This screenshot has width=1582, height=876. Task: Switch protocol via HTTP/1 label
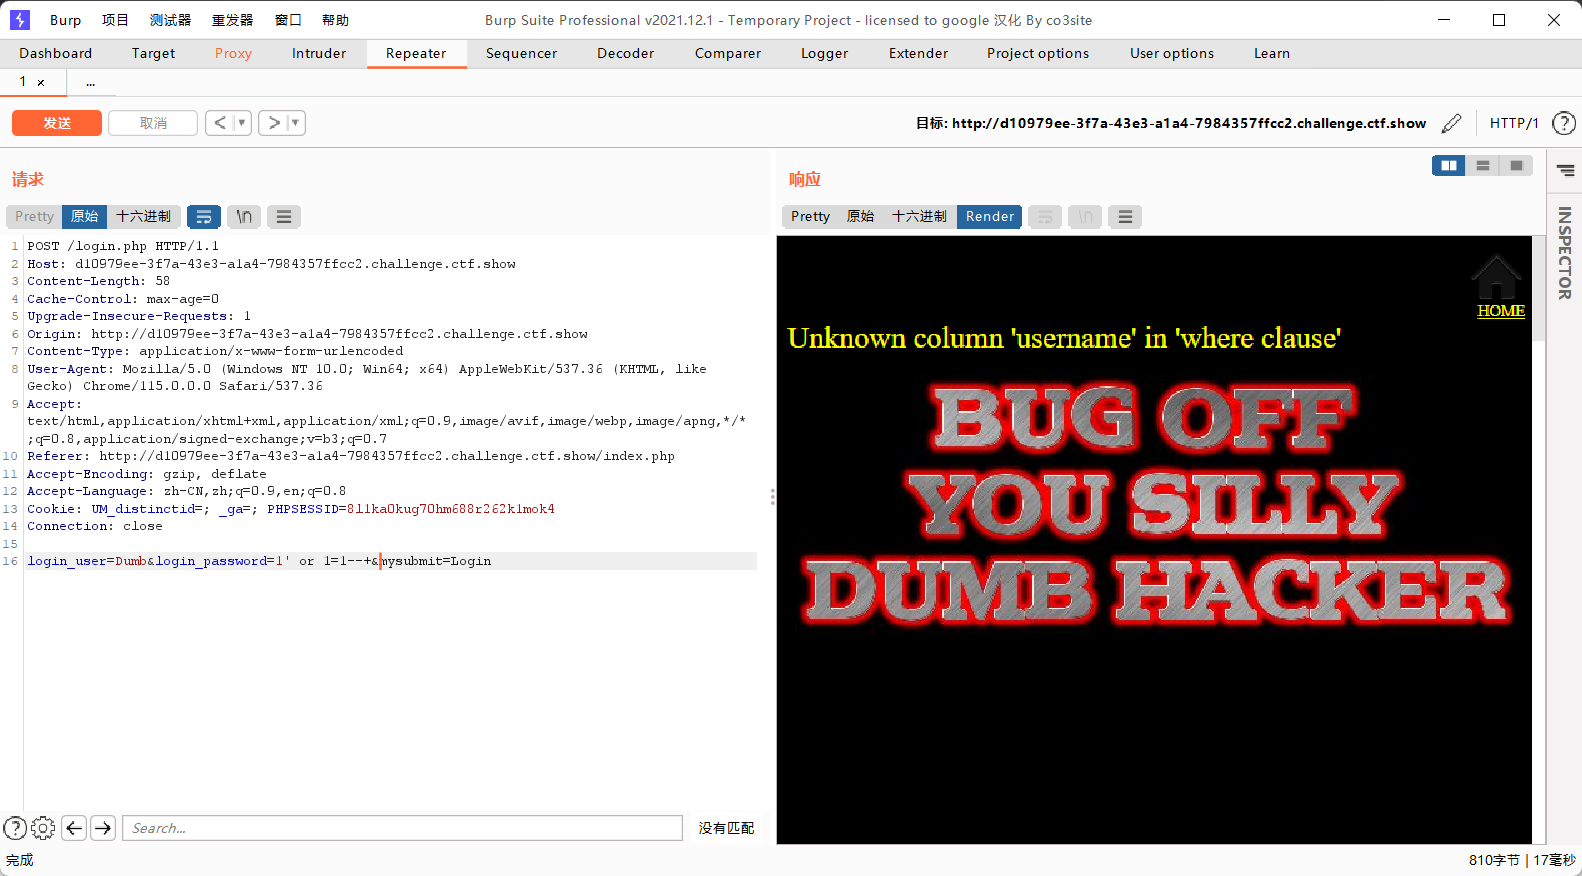(x=1514, y=123)
